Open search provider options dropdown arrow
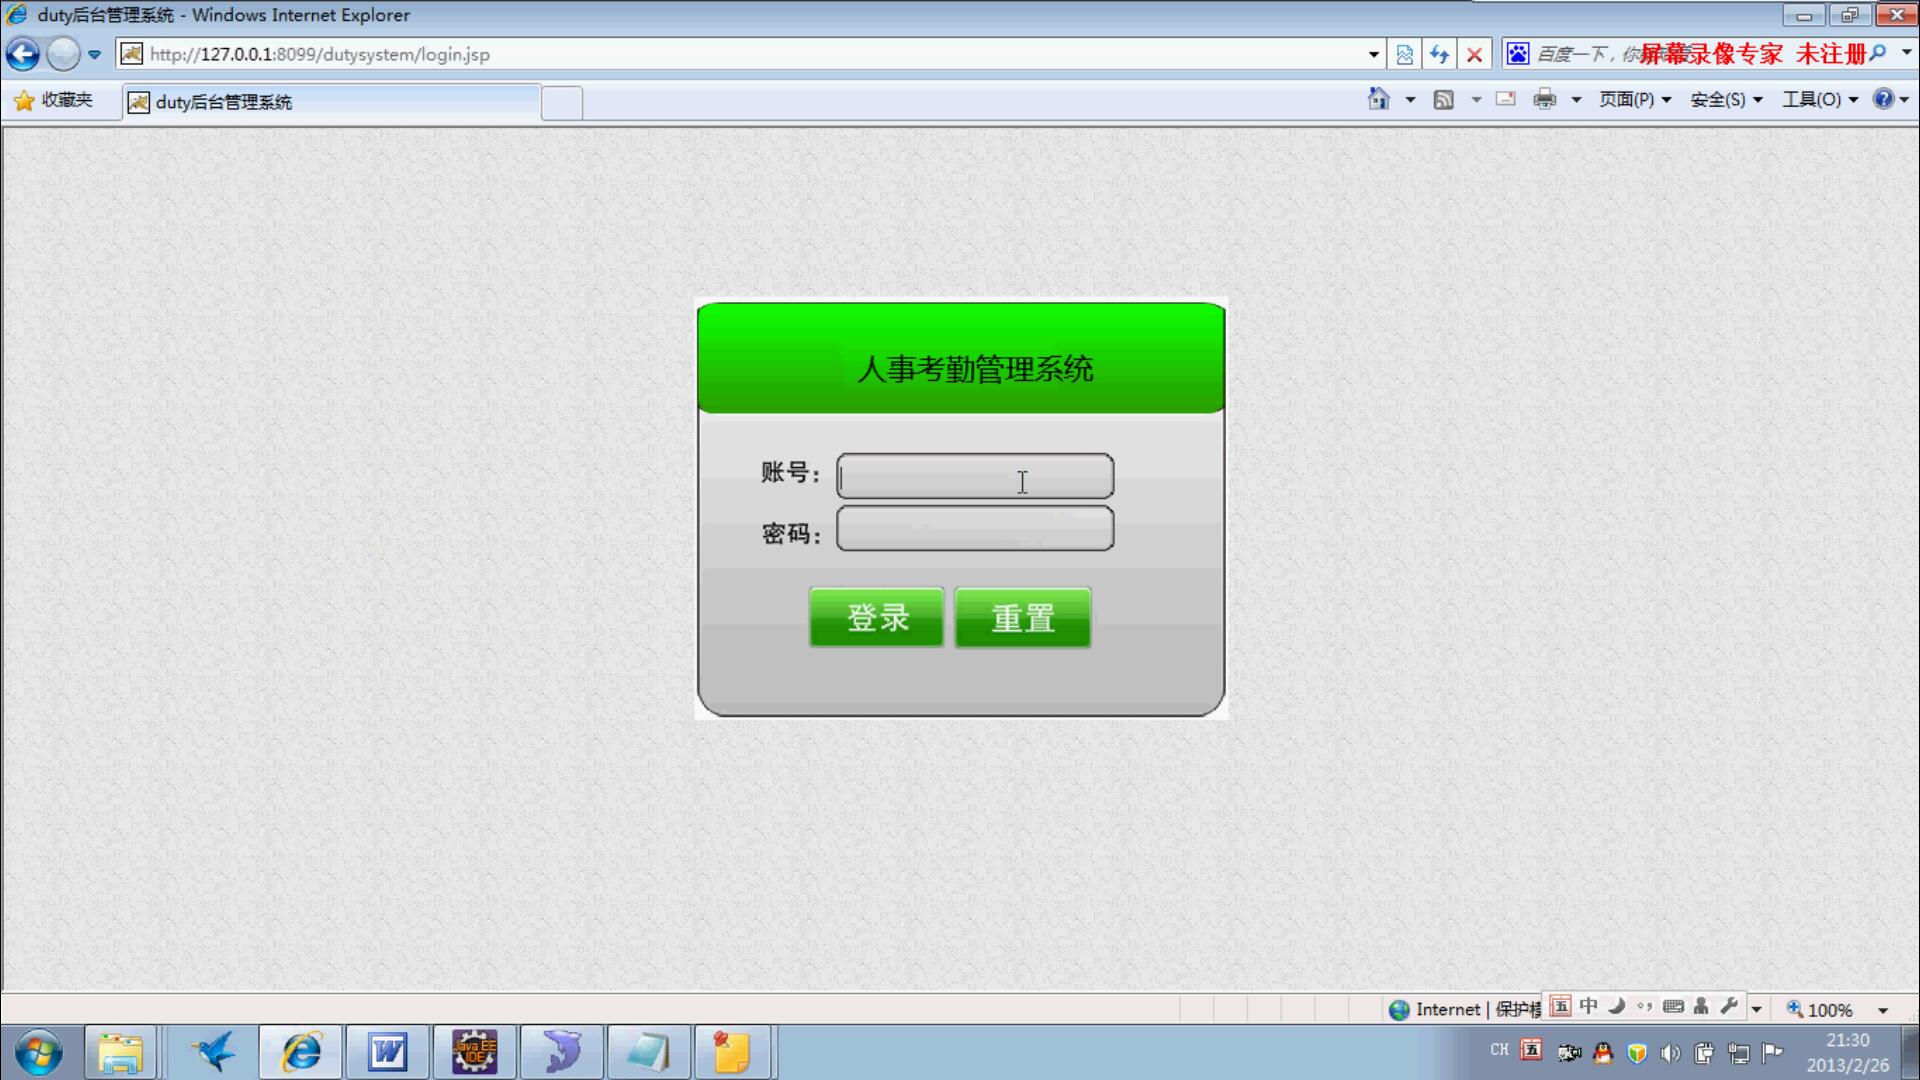The height and width of the screenshot is (1080, 1920). click(1906, 53)
